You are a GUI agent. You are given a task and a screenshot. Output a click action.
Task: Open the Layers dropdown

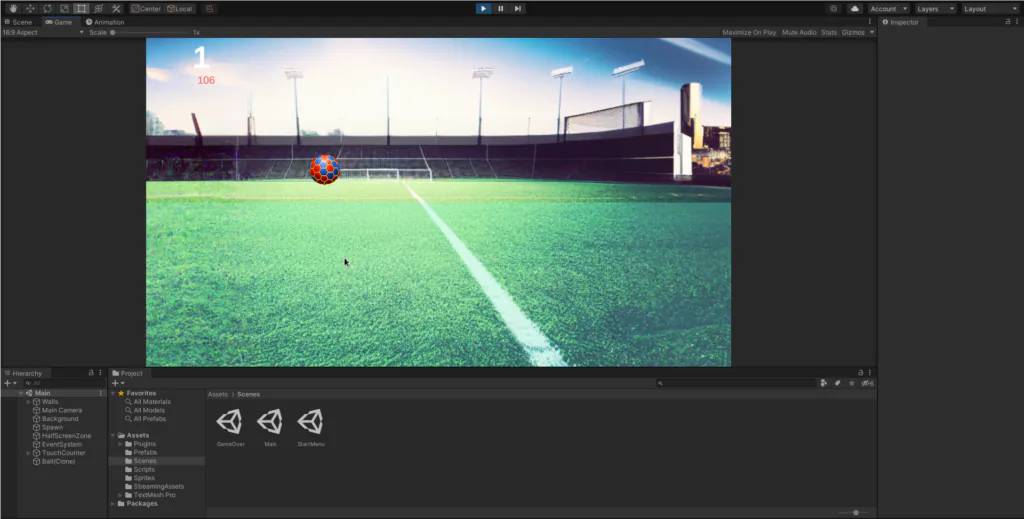coord(935,8)
